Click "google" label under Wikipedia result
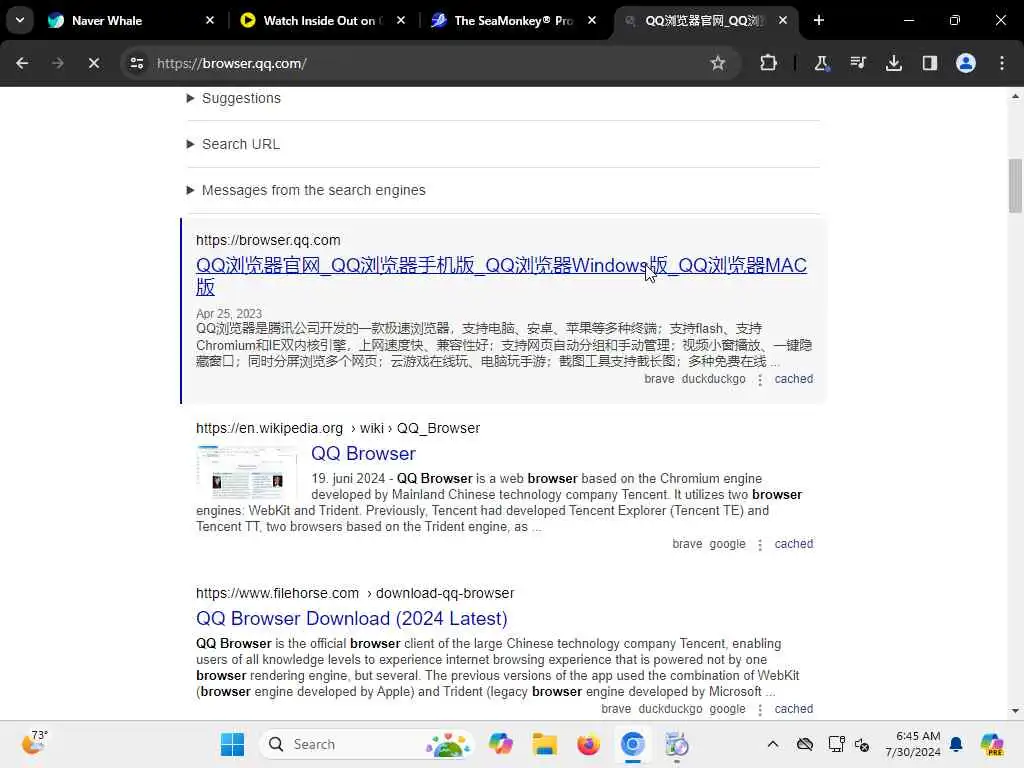 click(727, 544)
